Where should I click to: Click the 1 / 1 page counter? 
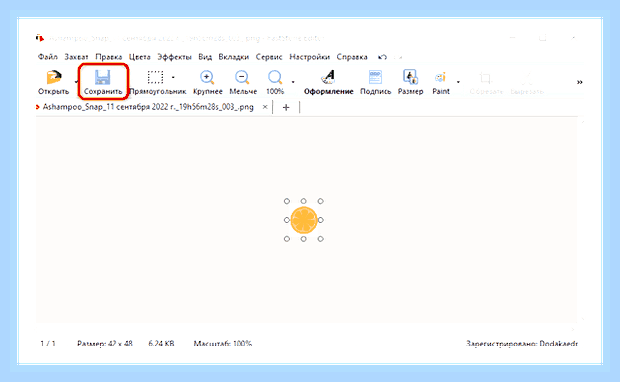[47, 343]
